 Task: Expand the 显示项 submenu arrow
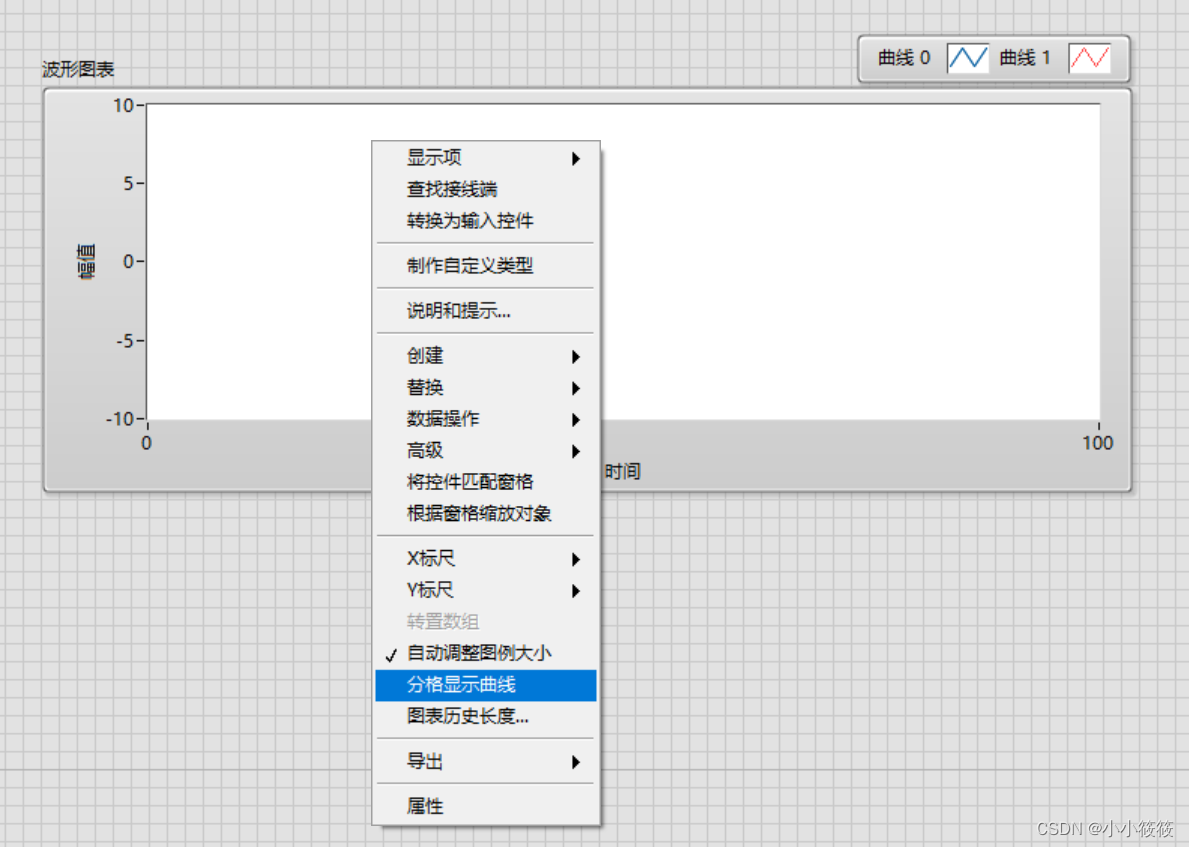(x=576, y=157)
